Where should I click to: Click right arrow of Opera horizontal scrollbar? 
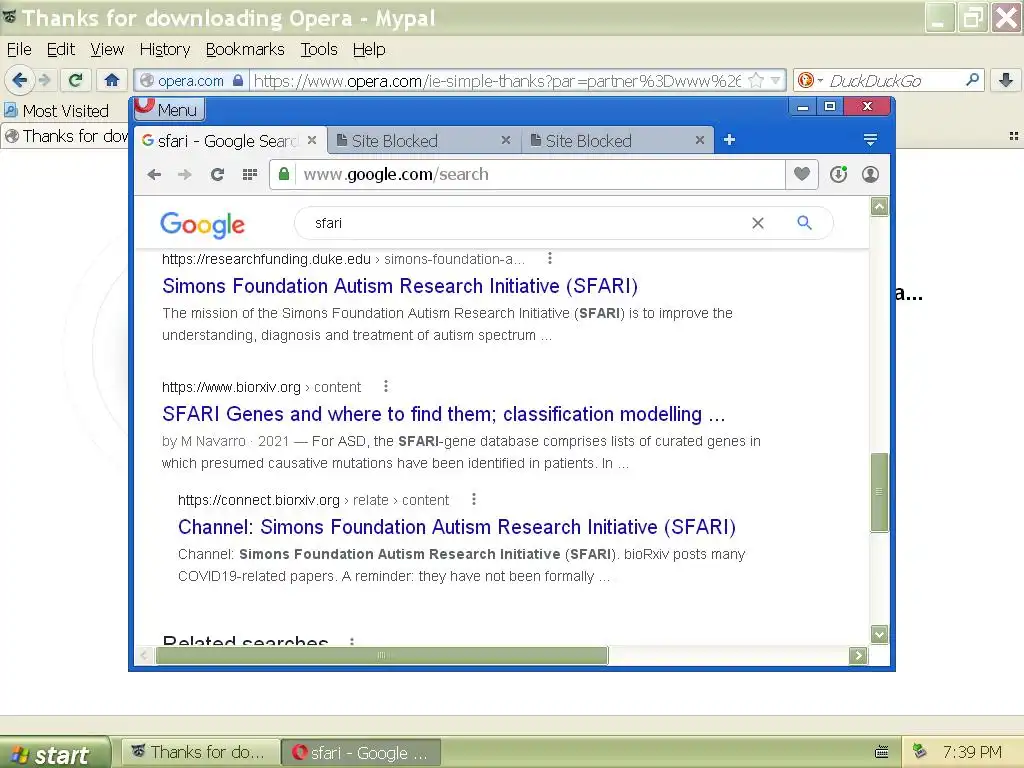(x=858, y=655)
